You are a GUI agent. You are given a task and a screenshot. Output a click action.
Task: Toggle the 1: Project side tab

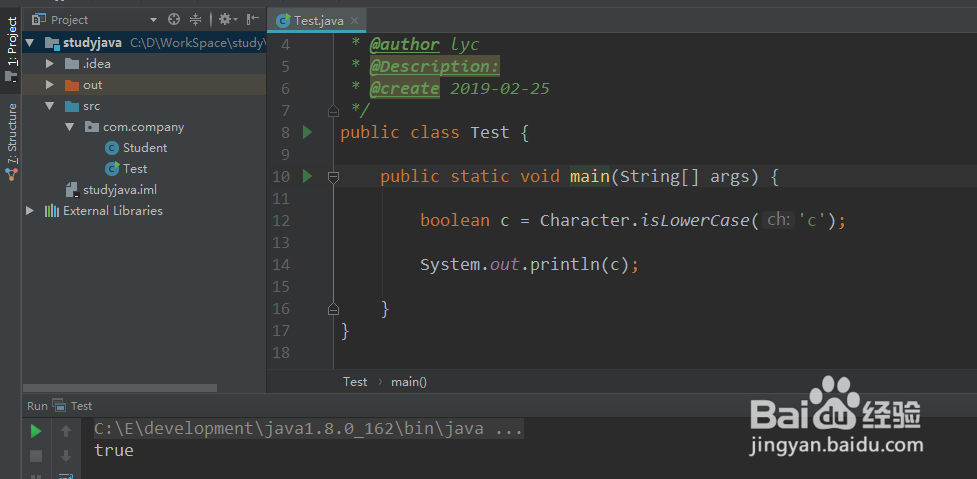pos(12,50)
